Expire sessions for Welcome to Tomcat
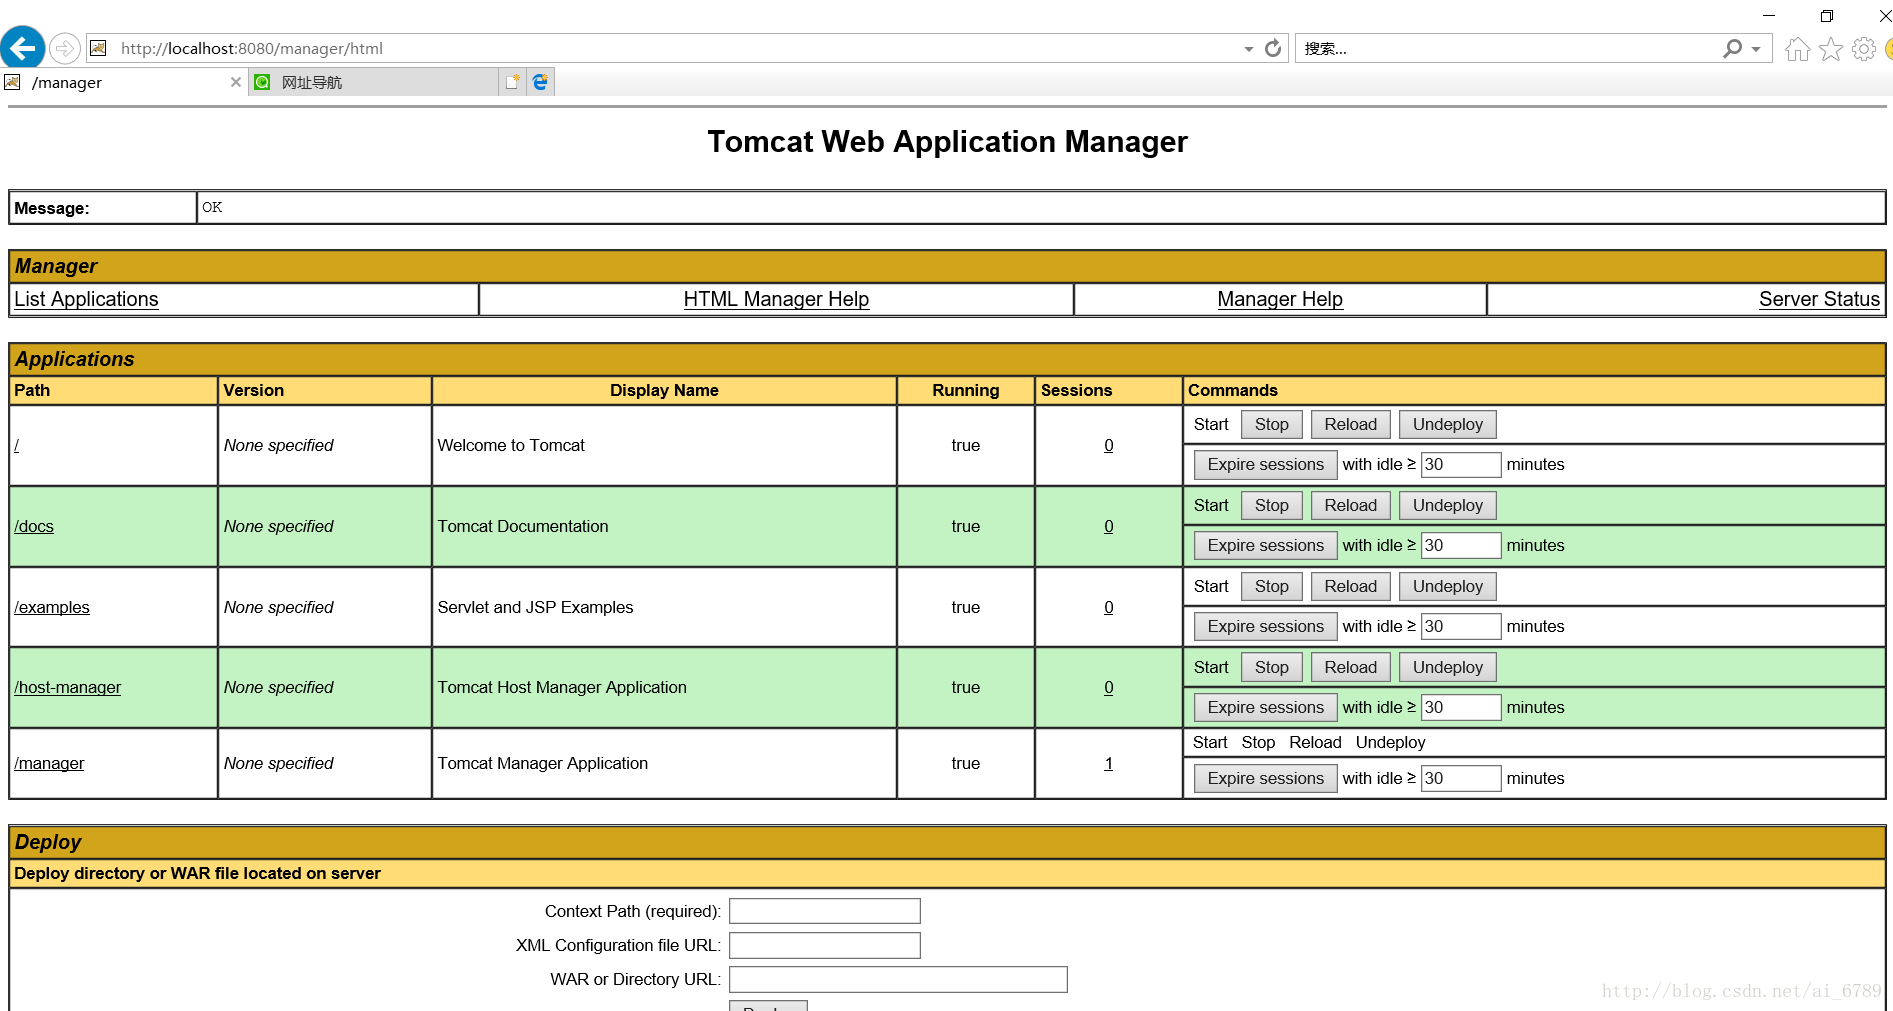The width and height of the screenshot is (1893, 1011). (1265, 464)
